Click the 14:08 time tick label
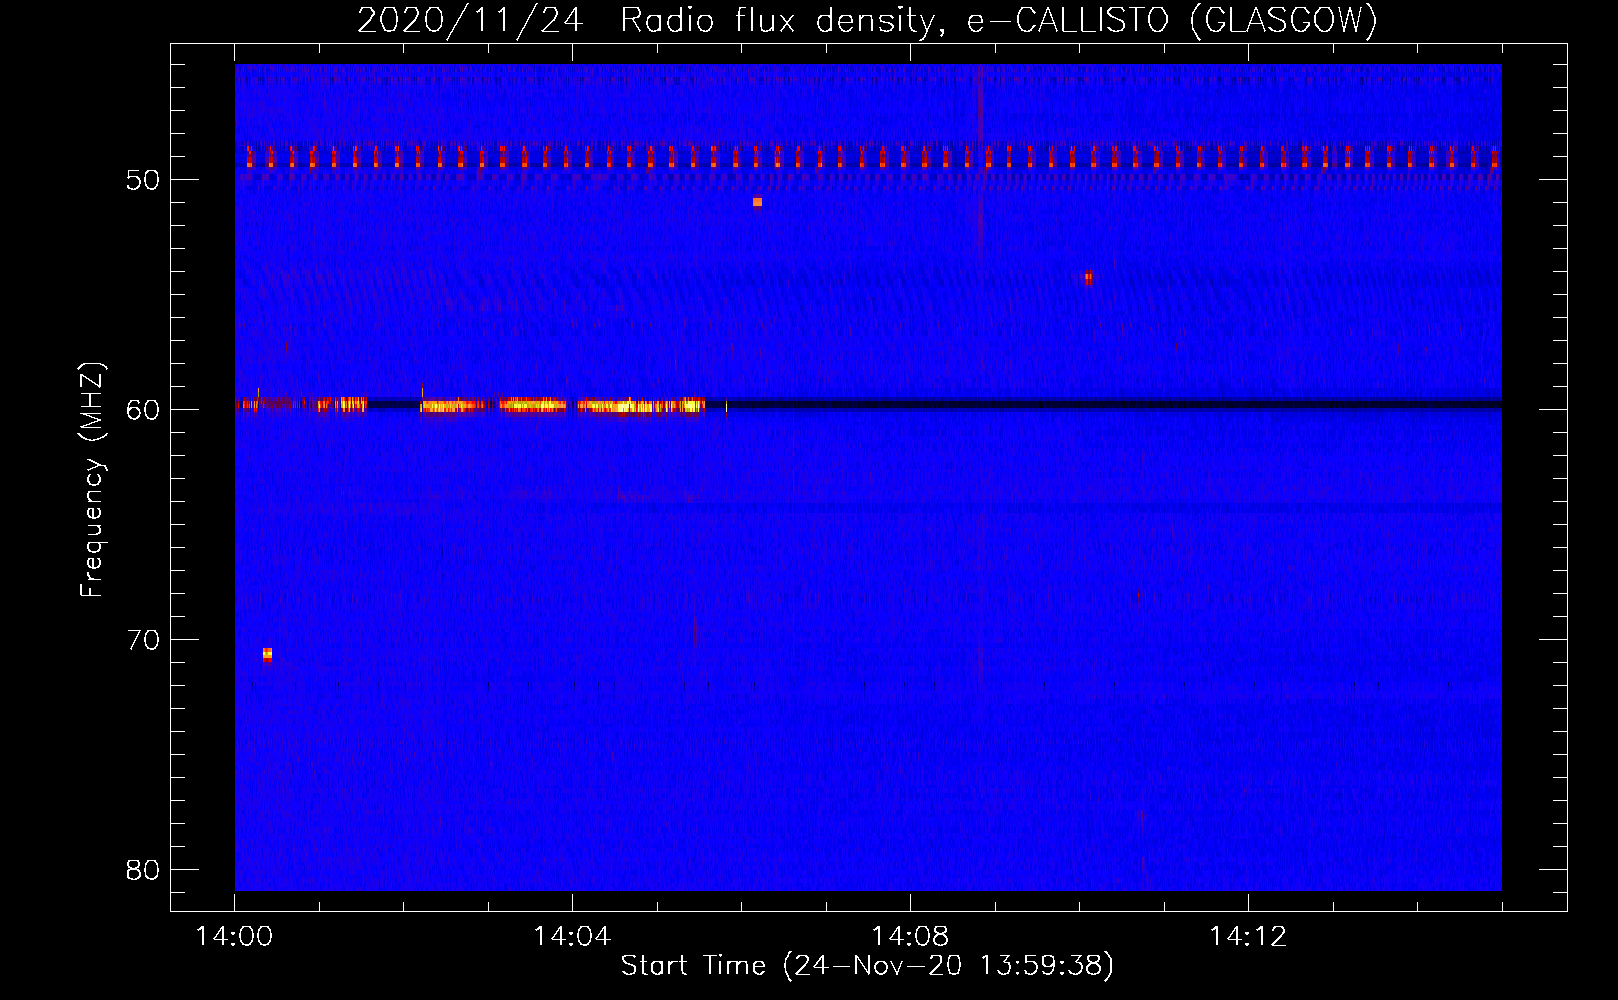Screen dimensions: 1618x1000 [910, 937]
